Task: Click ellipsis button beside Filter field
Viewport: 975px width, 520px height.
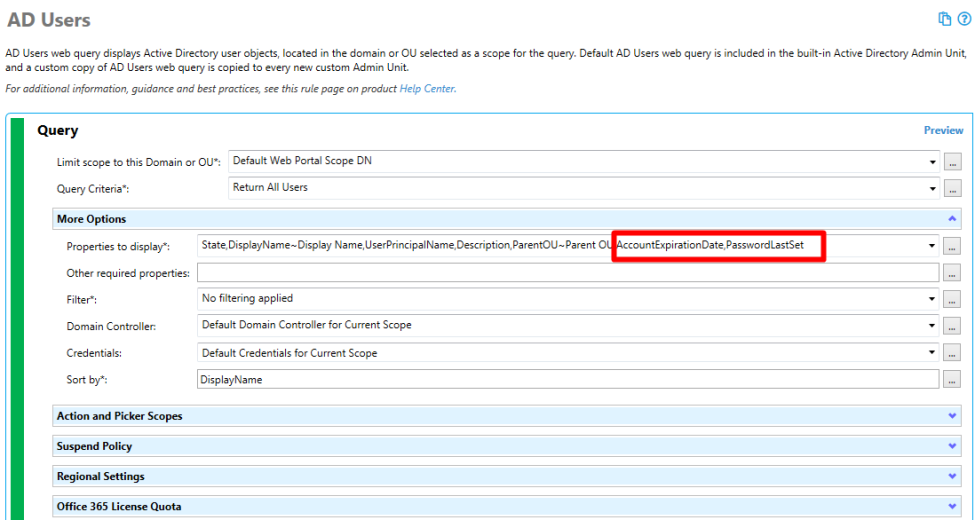Action: coord(952,299)
